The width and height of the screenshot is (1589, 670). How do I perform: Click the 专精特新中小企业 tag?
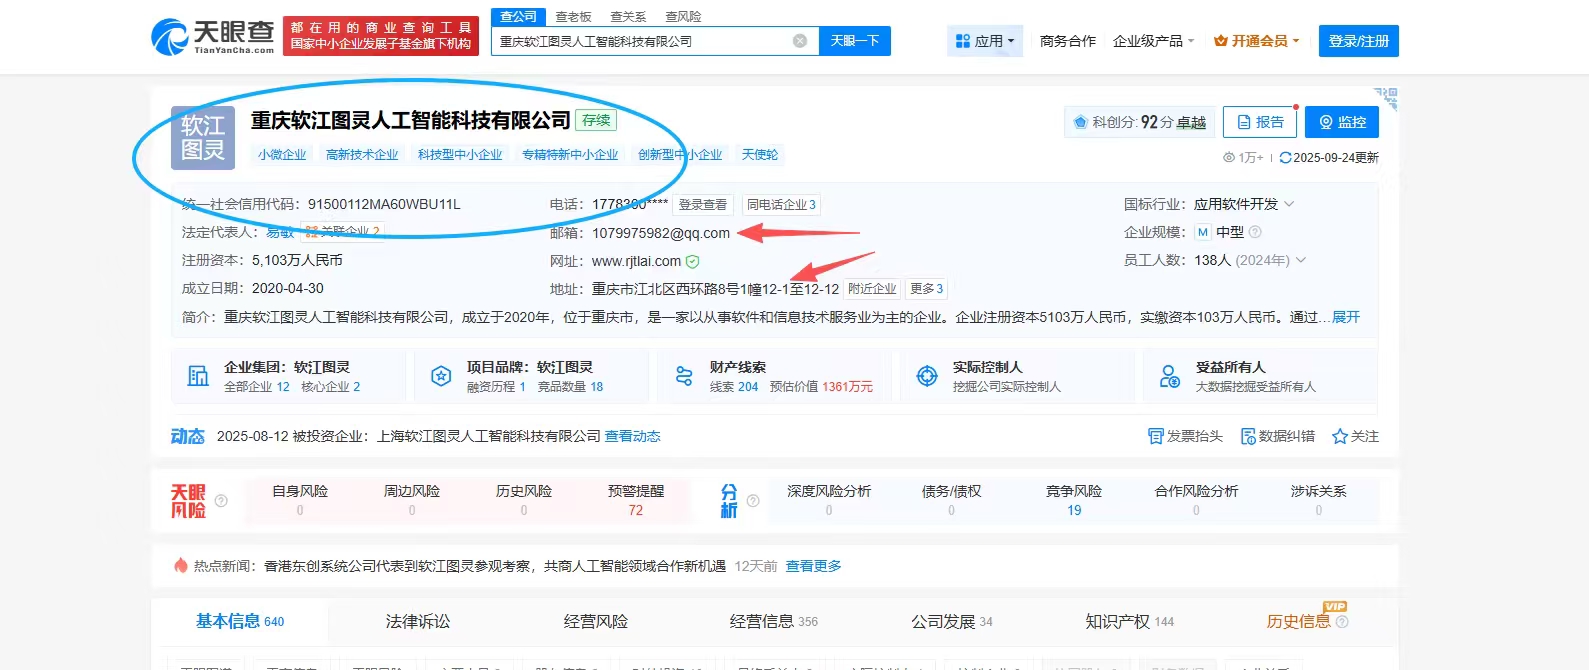click(x=570, y=155)
